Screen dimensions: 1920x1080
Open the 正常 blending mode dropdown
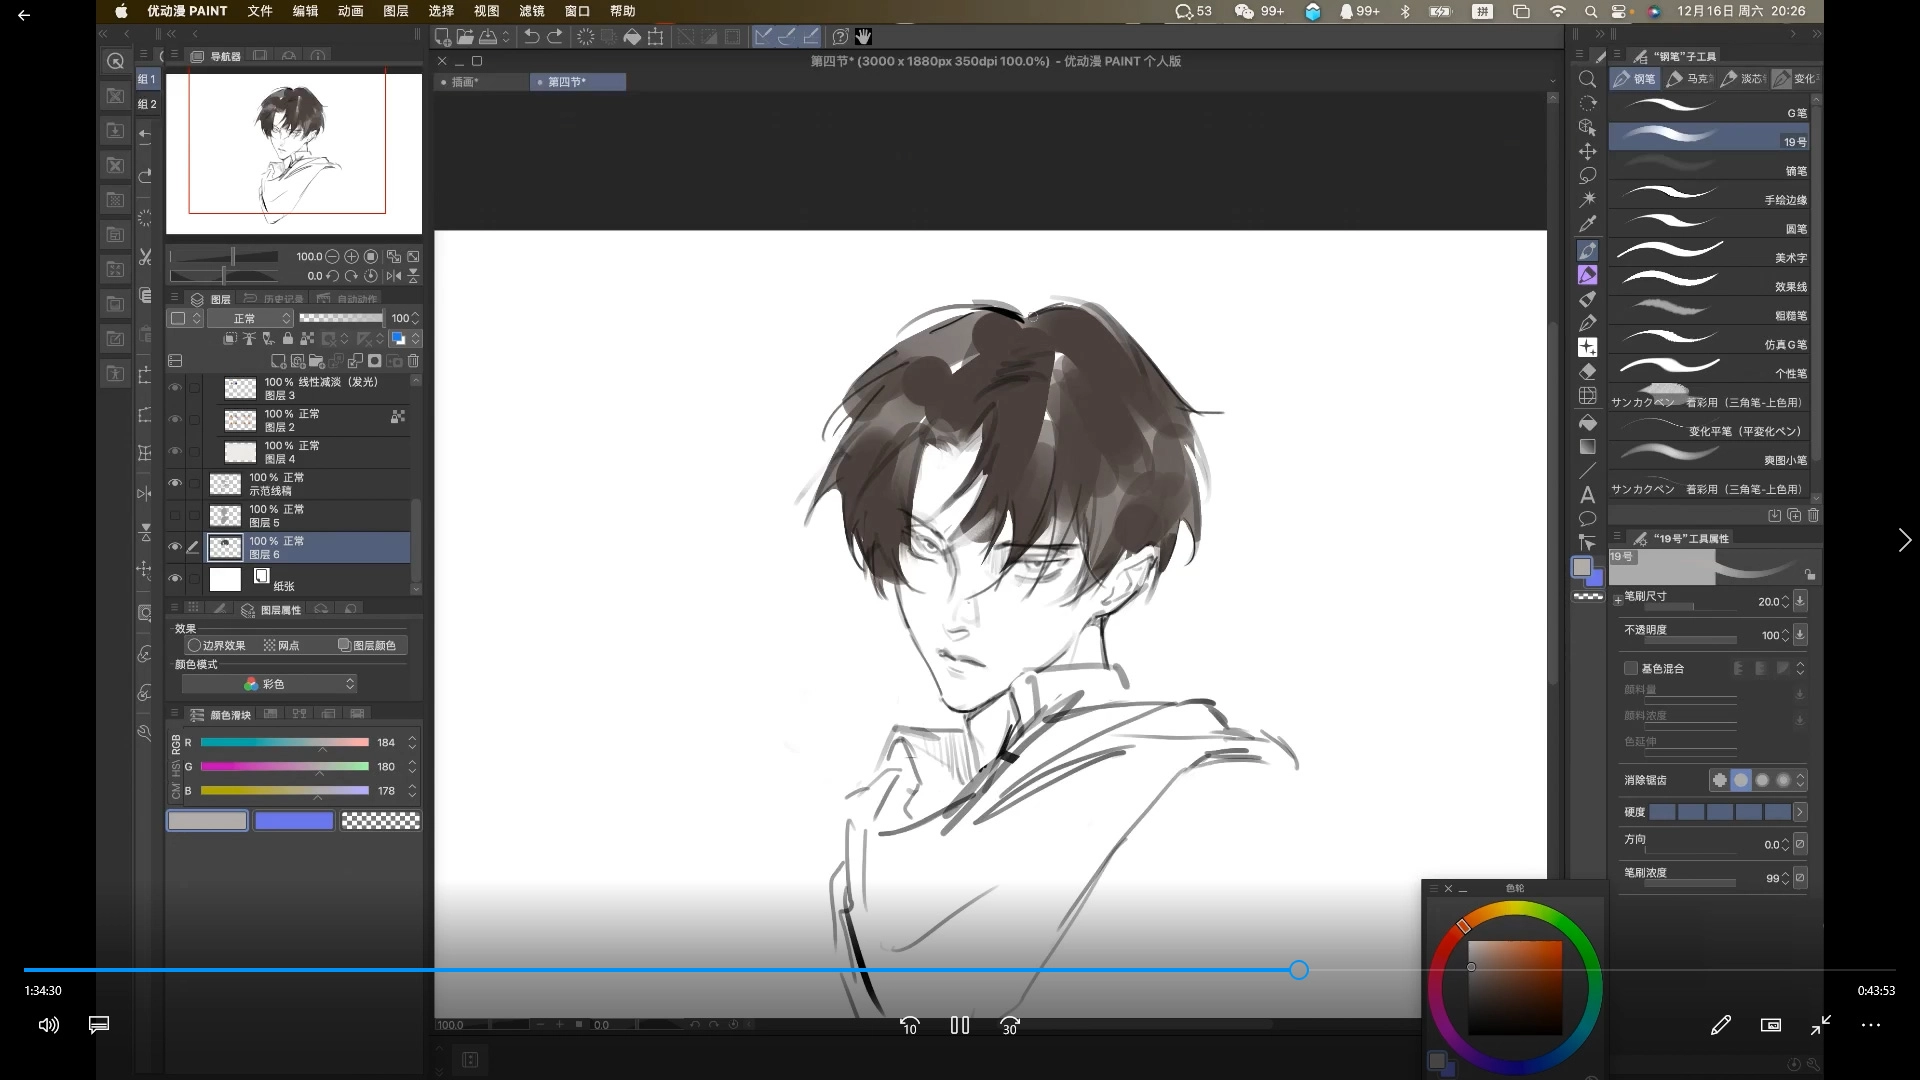click(x=250, y=318)
